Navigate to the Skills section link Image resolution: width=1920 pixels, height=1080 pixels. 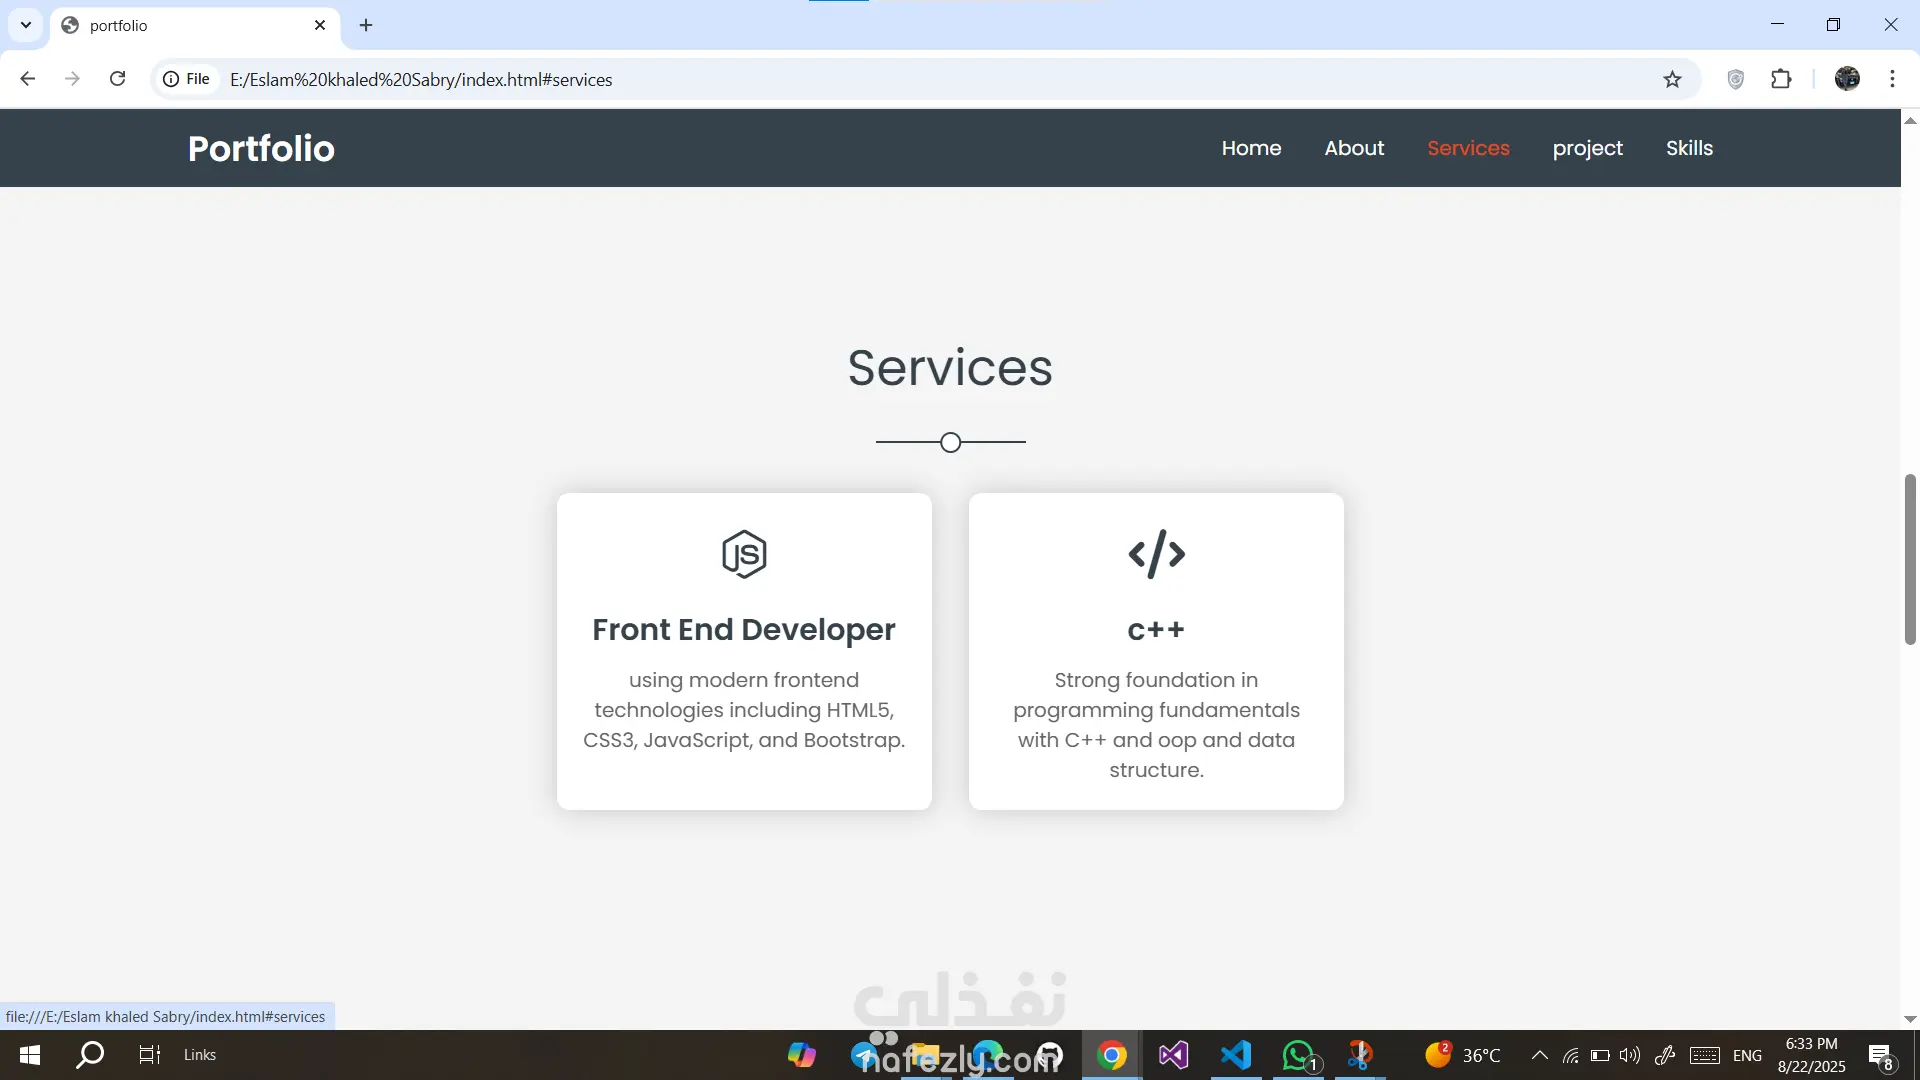pos(1689,148)
